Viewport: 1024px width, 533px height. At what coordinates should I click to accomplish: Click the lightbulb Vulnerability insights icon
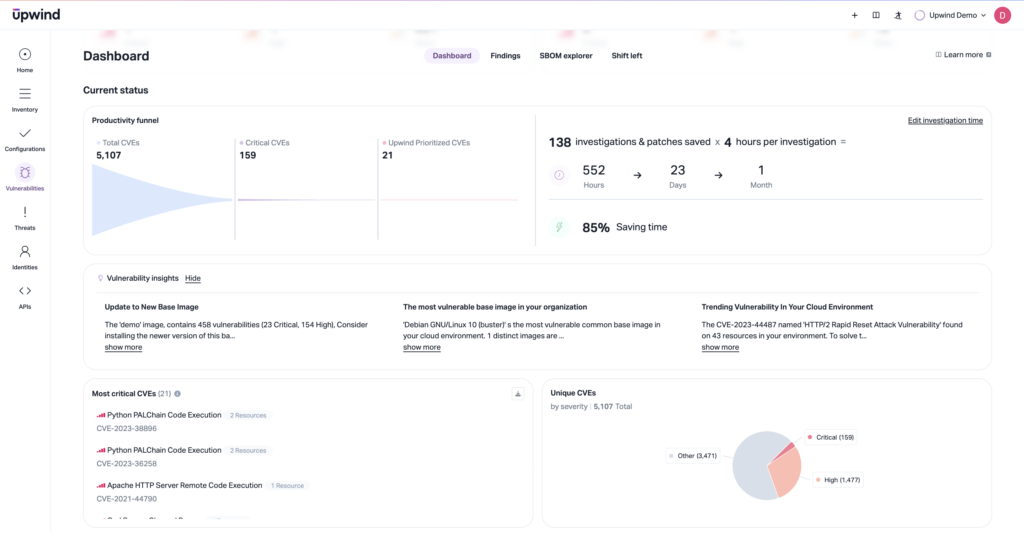click(101, 278)
